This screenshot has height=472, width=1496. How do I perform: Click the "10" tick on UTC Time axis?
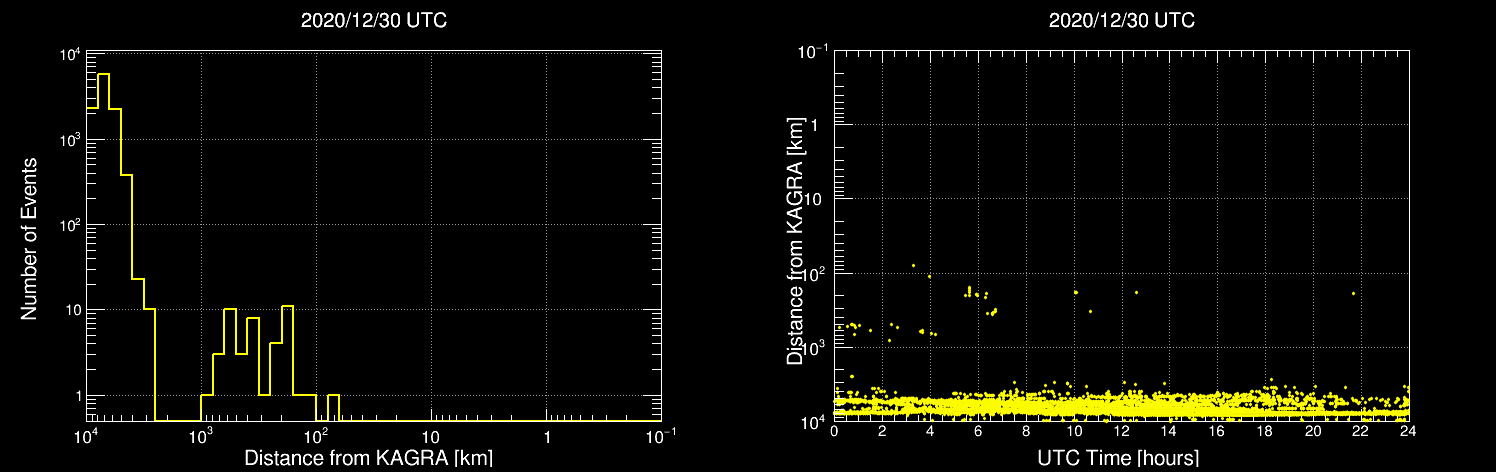click(x=1074, y=432)
